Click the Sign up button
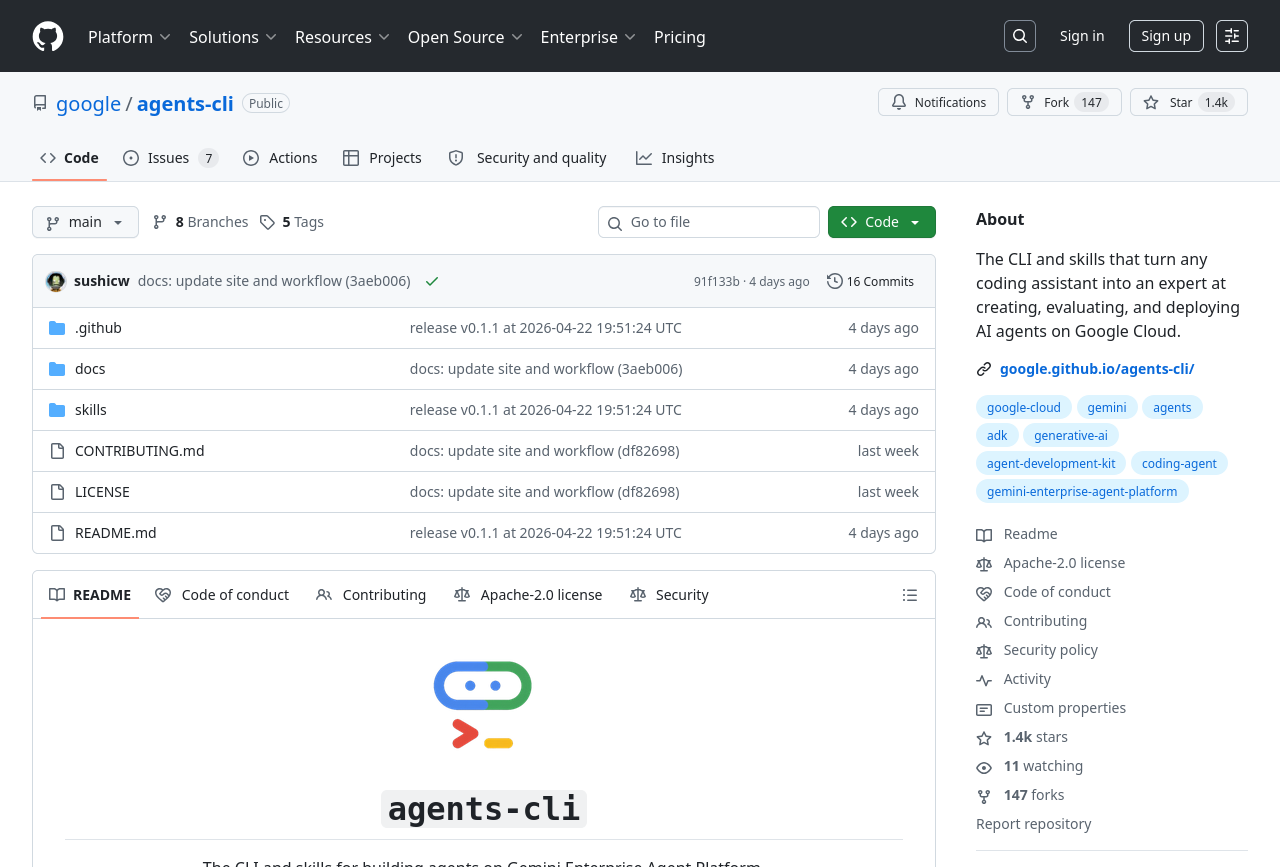Screen dimensions: 1280x867 [x=1165, y=36]
